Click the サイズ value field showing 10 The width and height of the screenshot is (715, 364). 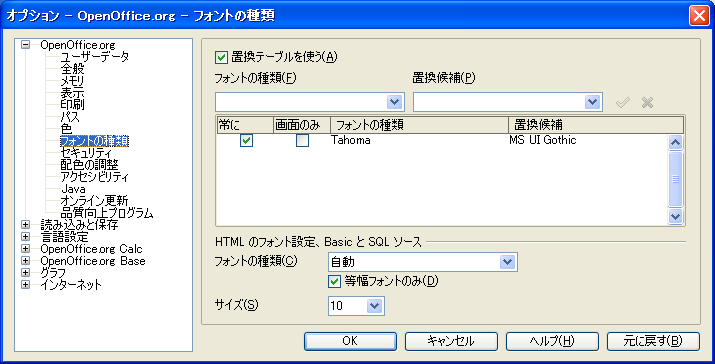348,306
